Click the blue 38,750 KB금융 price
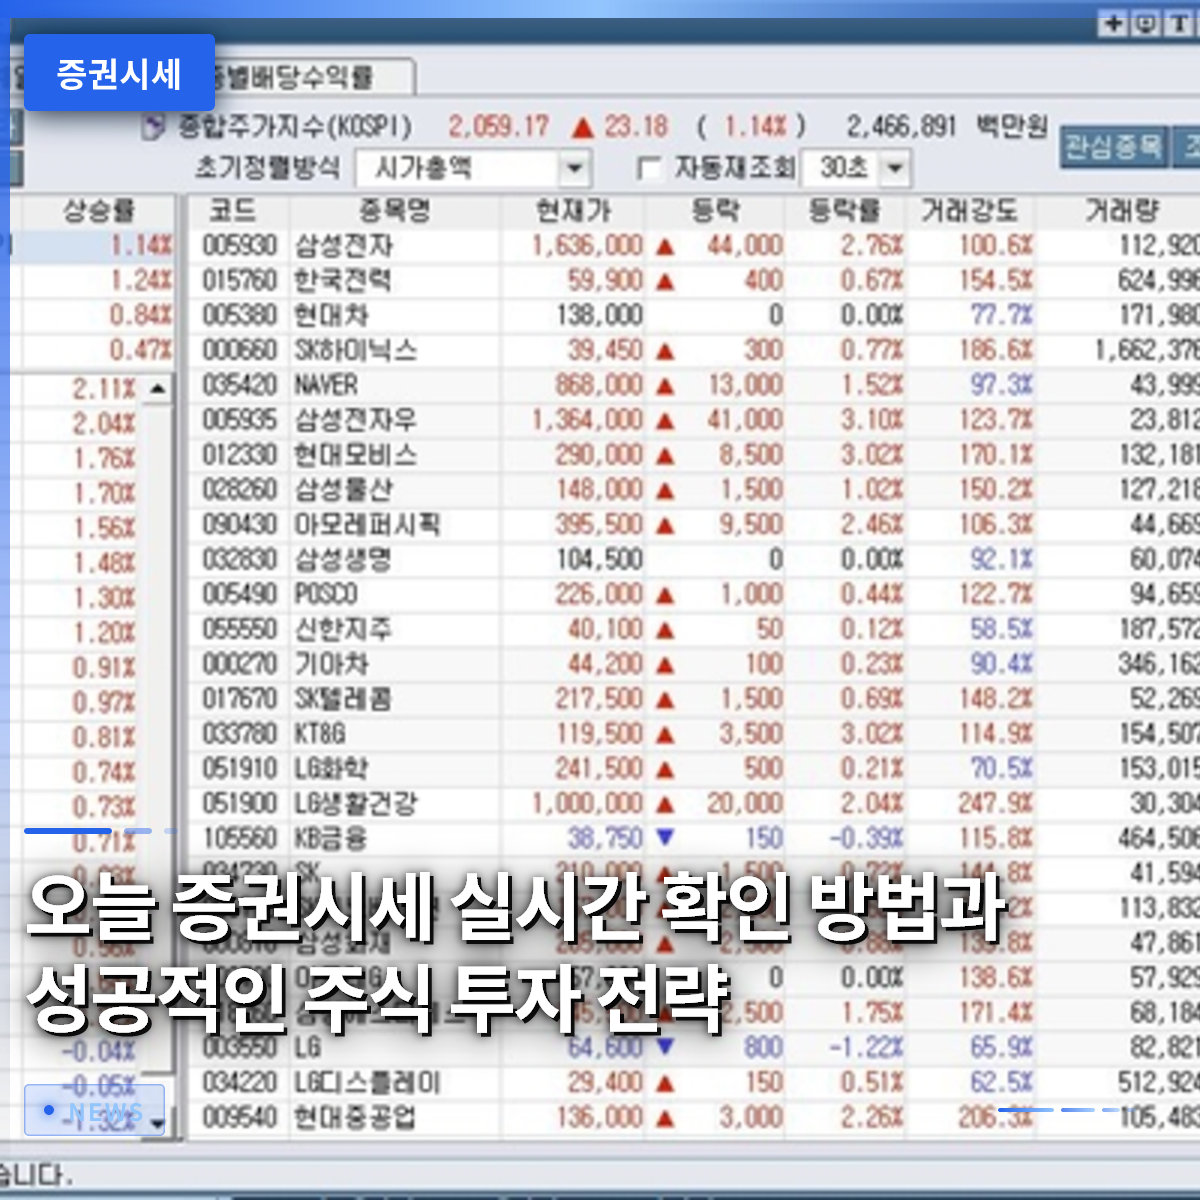The image size is (1200, 1200). 605,838
